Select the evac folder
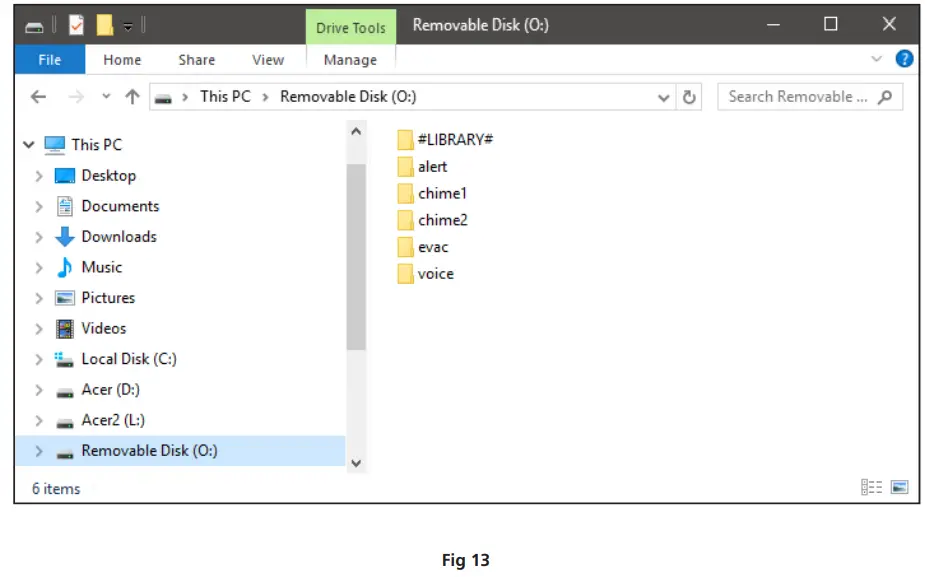 [423, 247]
